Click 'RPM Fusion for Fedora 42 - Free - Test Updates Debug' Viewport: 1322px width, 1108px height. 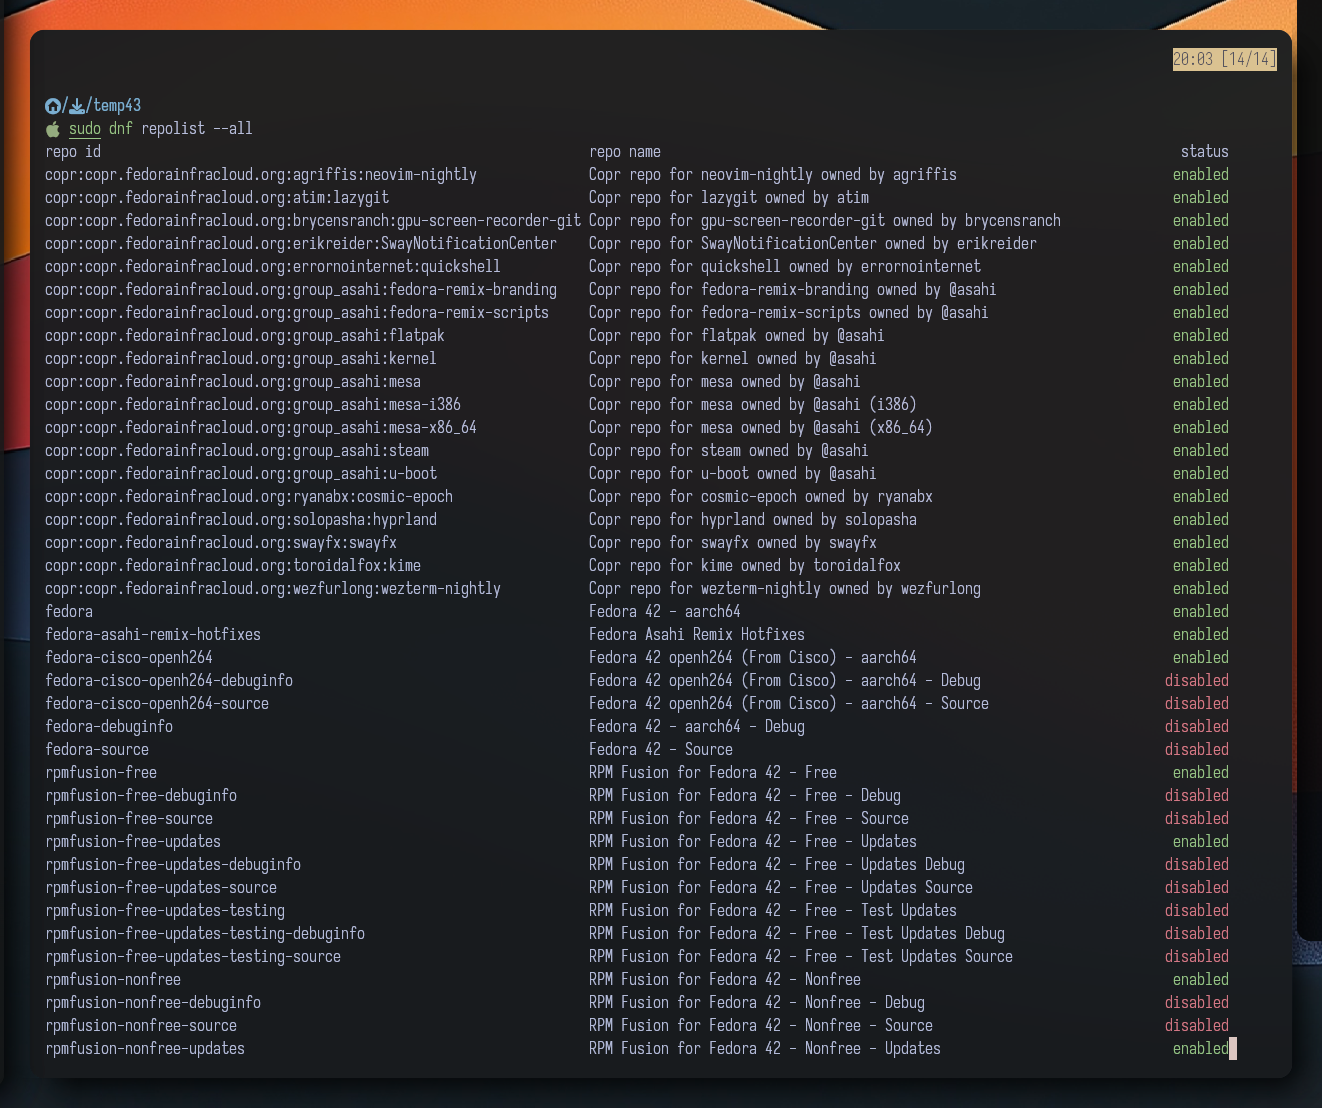(x=797, y=933)
